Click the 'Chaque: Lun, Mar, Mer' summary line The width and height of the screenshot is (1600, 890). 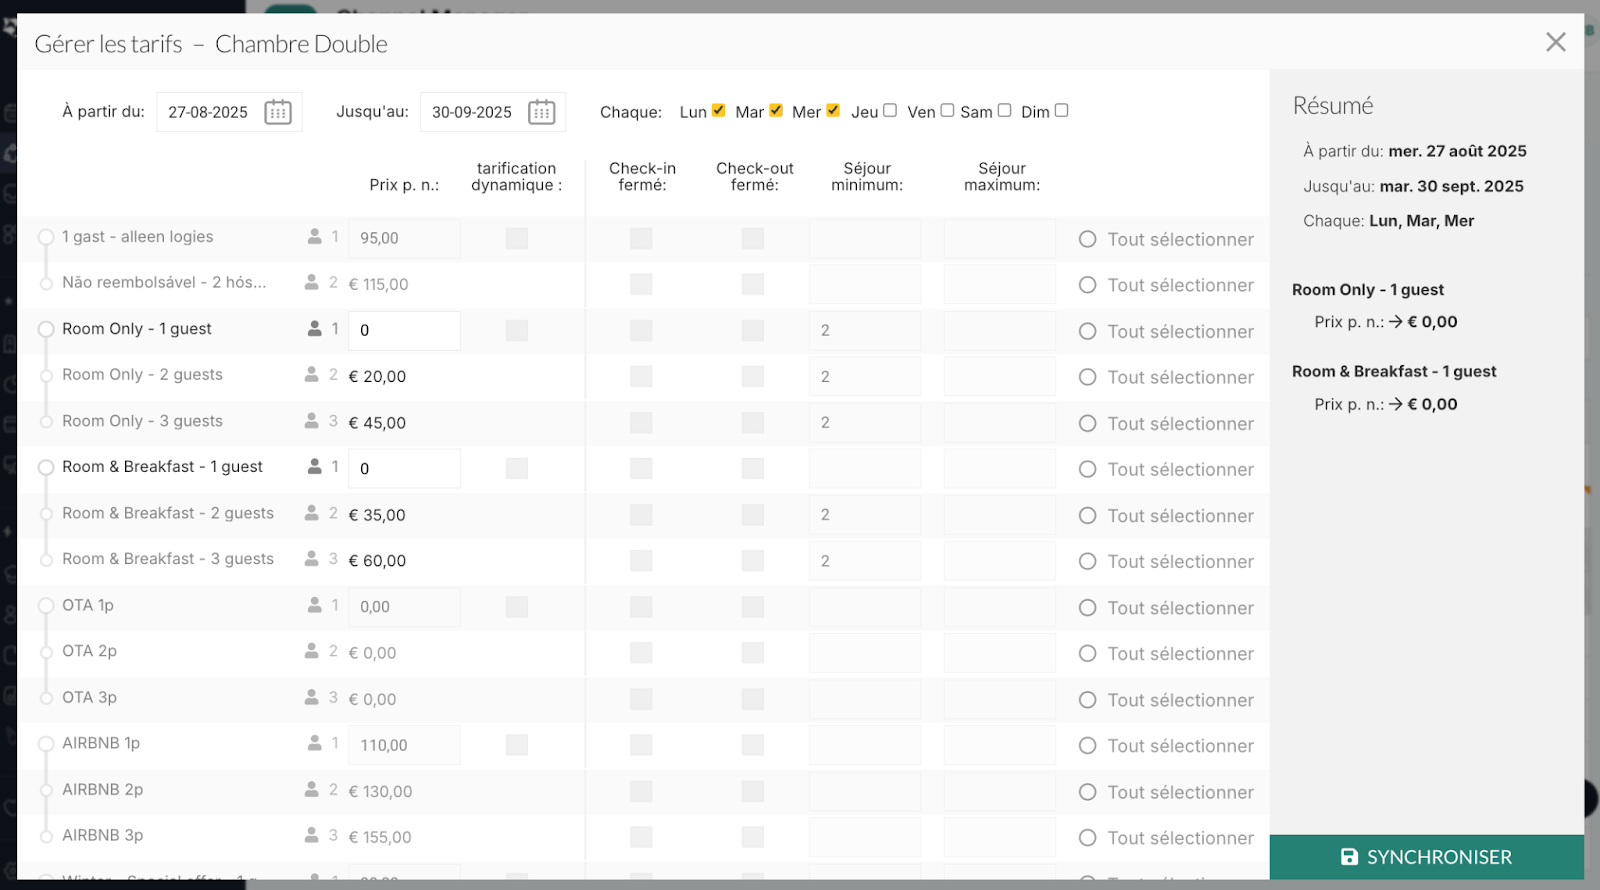(x=1388, y=221)
